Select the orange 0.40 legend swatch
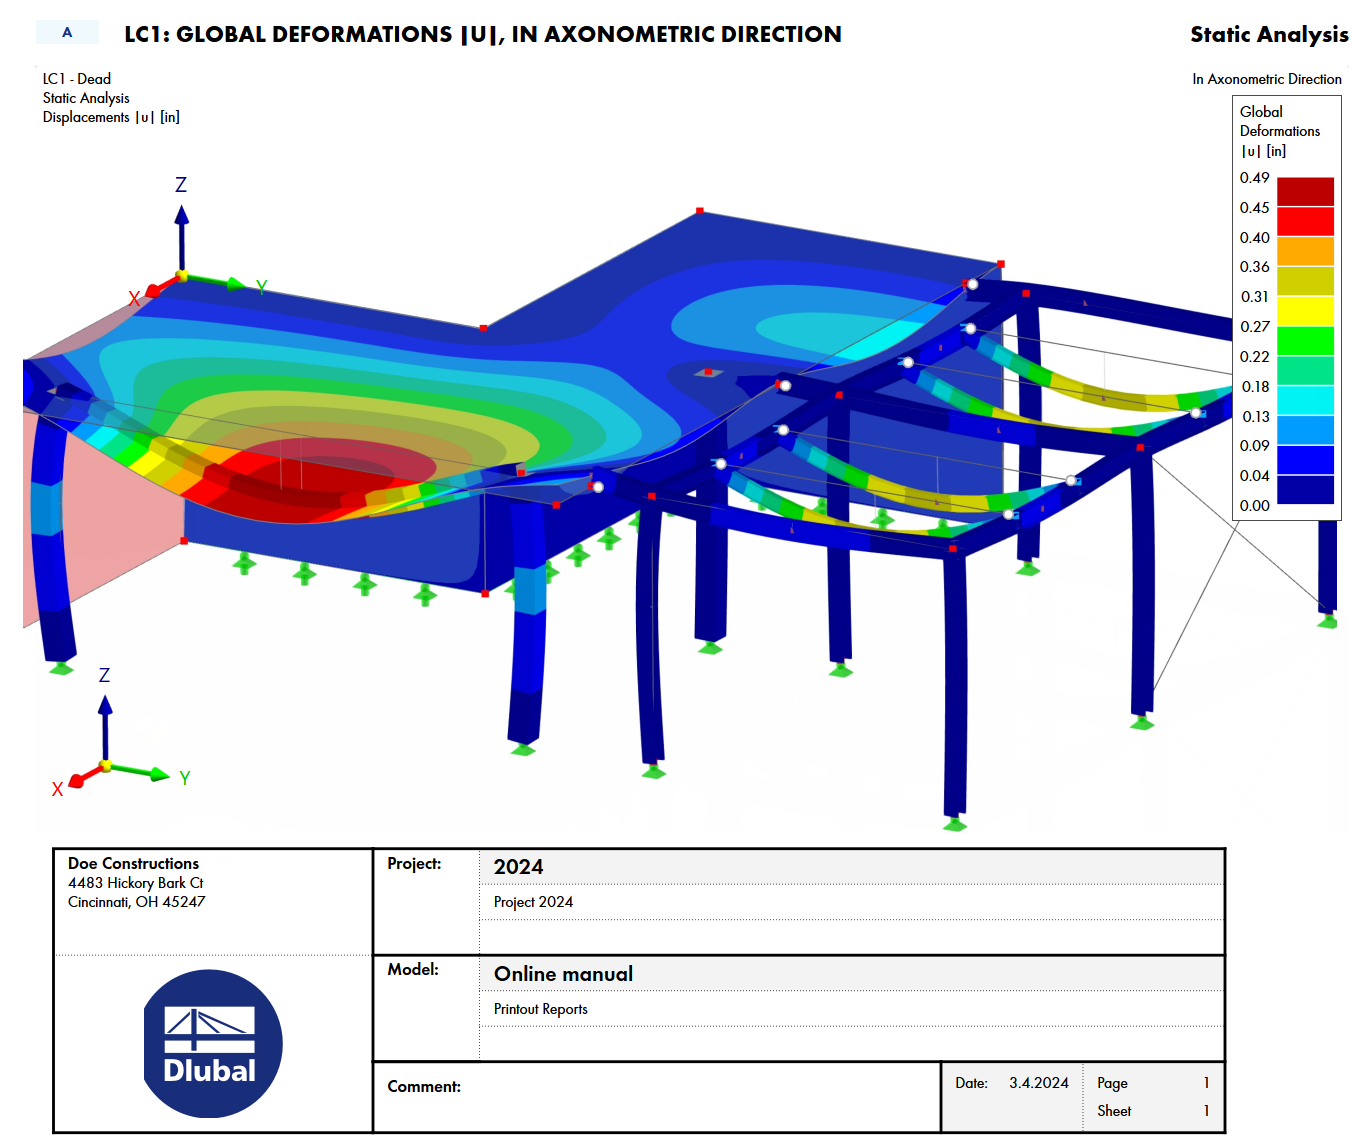 coord(1305,252)
